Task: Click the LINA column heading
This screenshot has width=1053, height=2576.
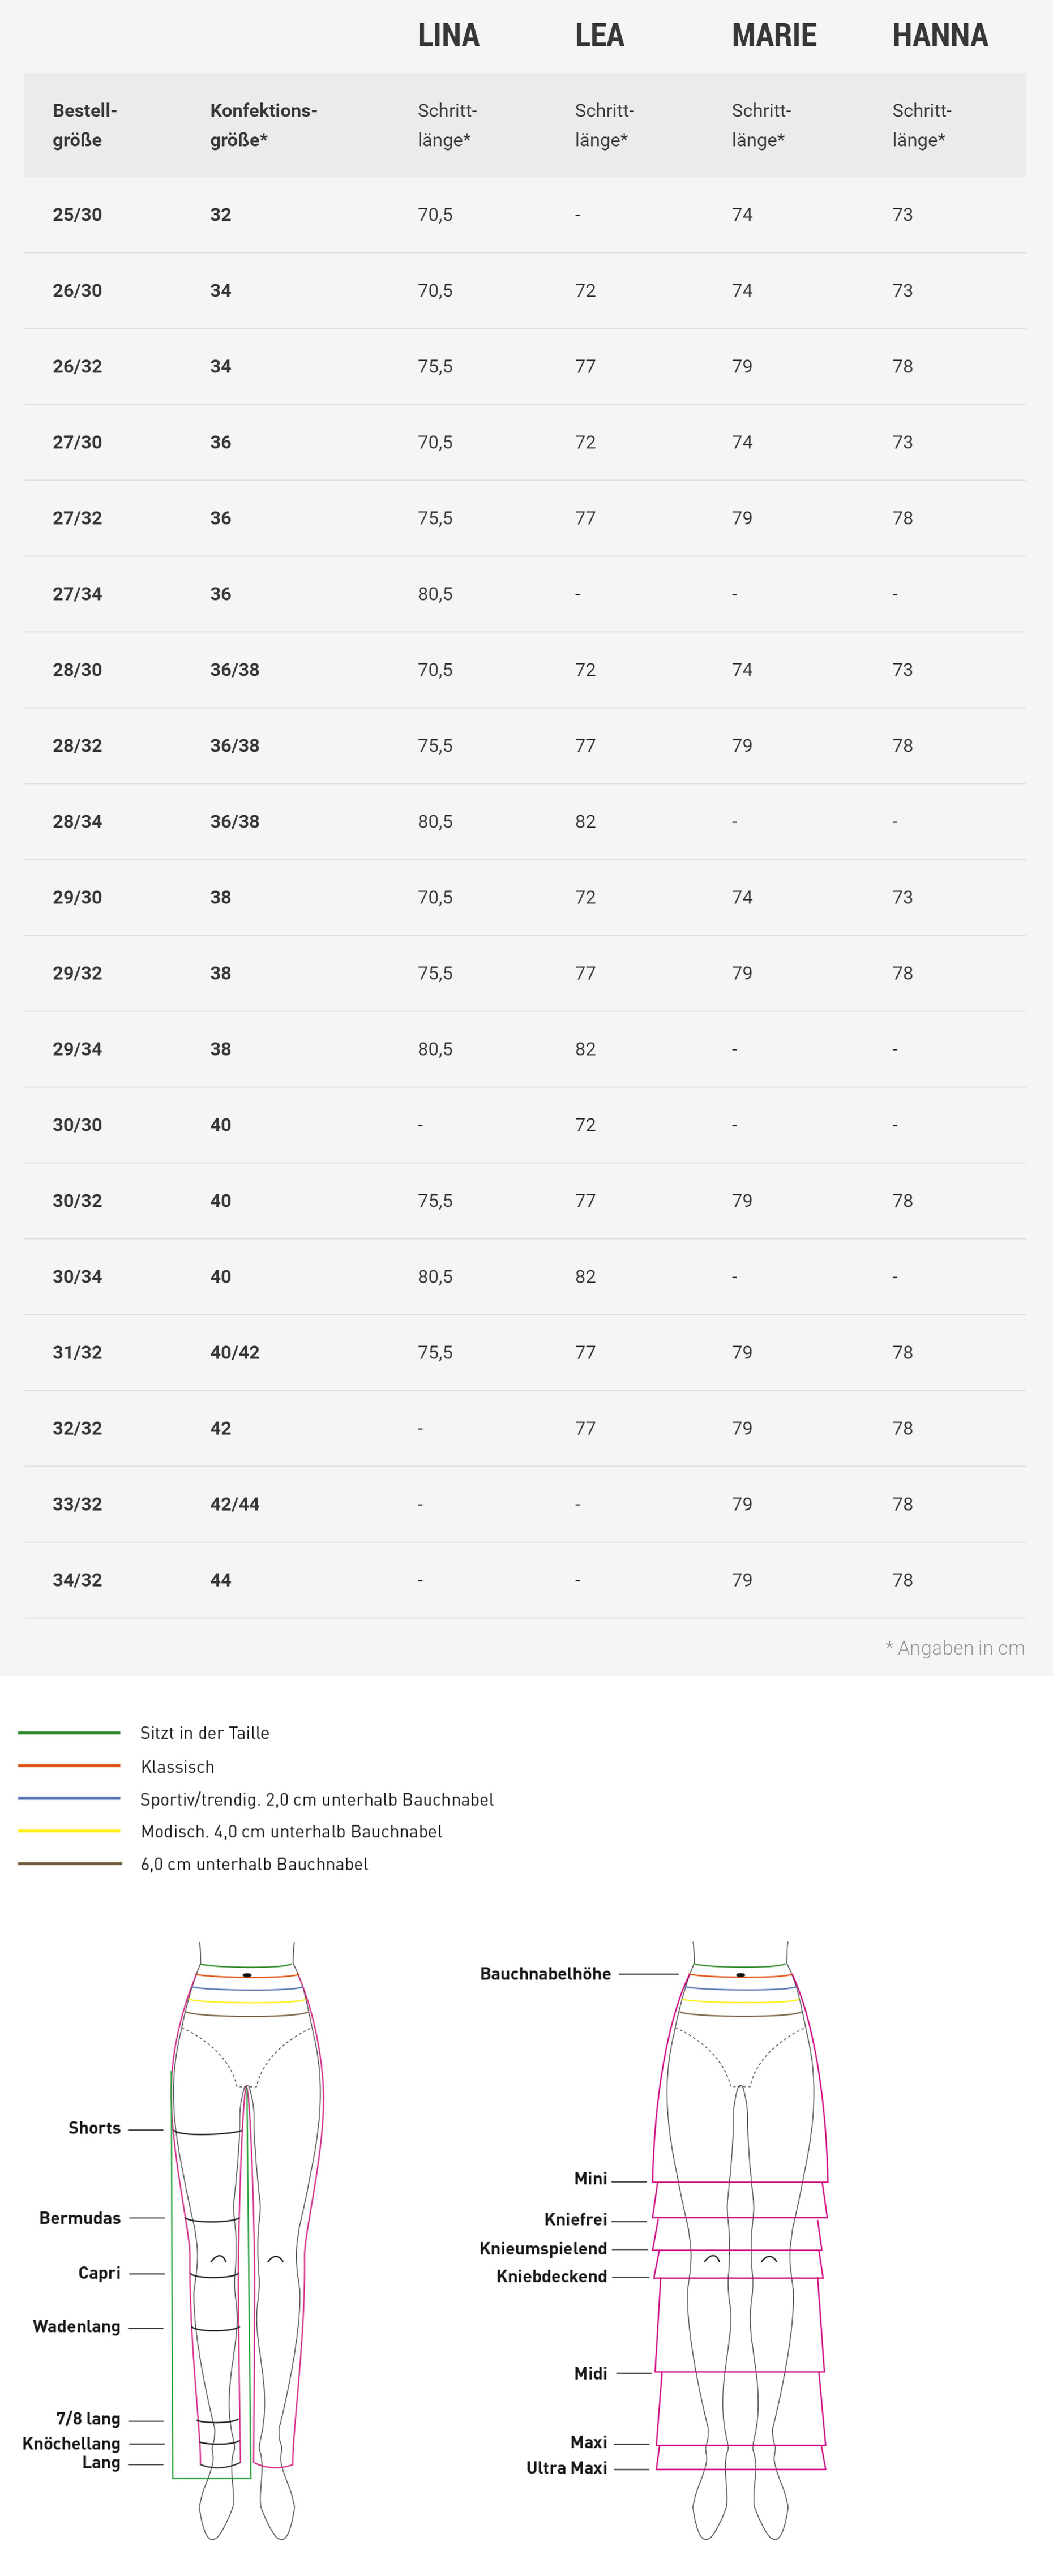Action: [448, 36]
